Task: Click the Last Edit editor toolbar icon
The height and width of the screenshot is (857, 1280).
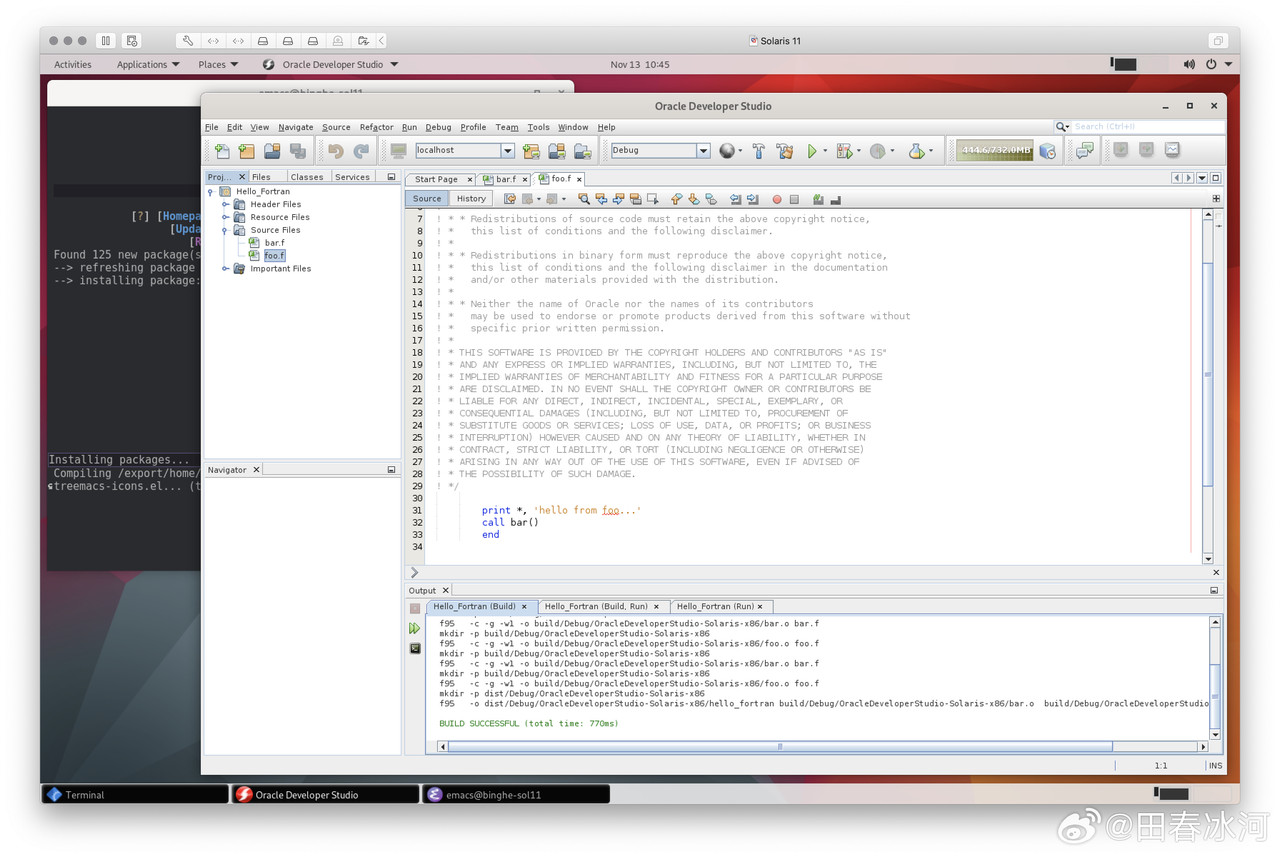Action: 509,199
